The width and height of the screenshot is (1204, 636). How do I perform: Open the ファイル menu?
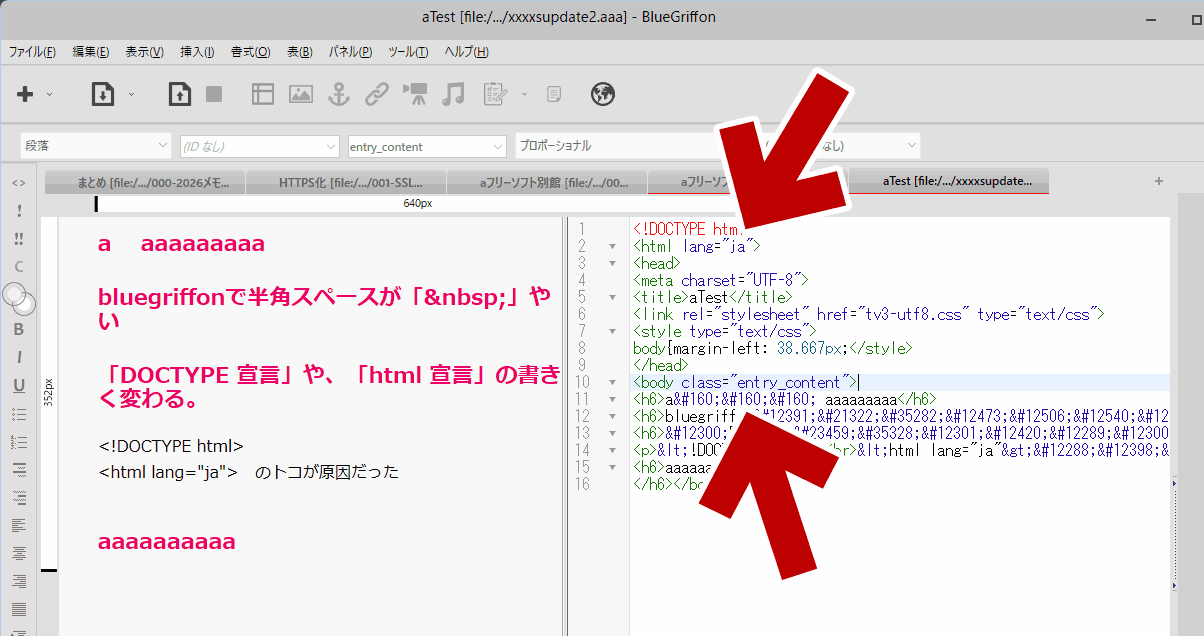click(x=32, y=52)
